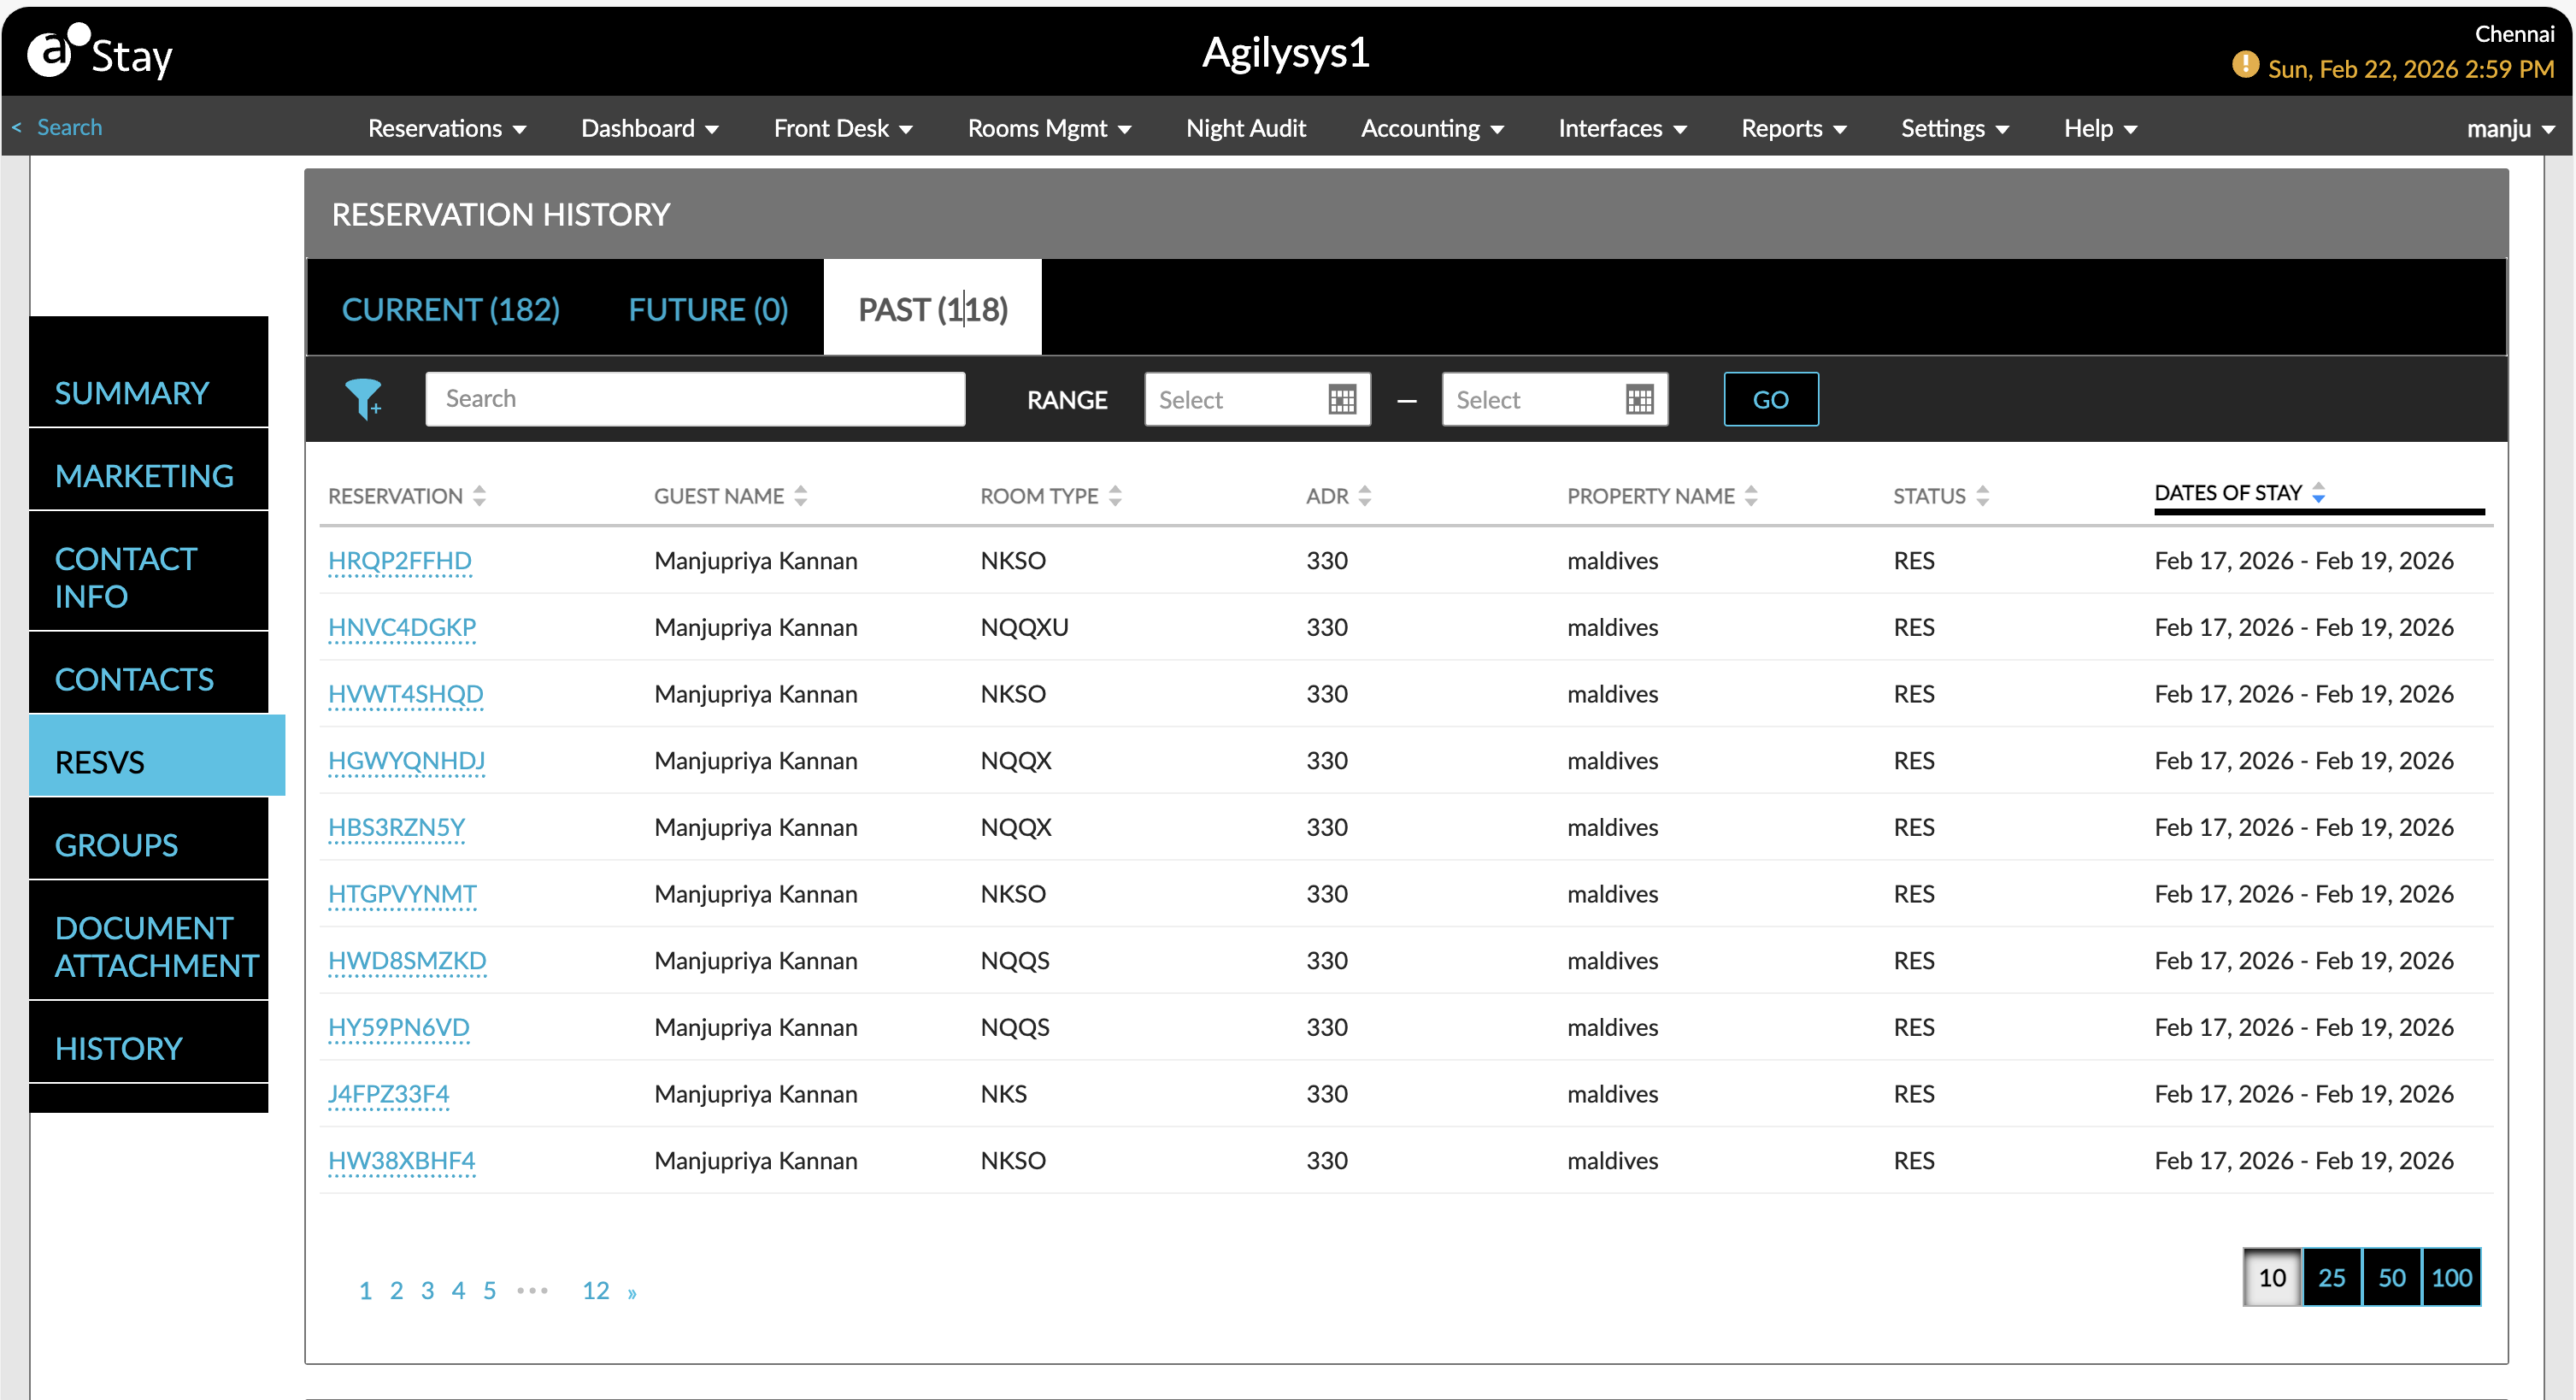The image size is (2576, 1400).
Task: Expand the manju user dropdown
Action: point(2510,128)
